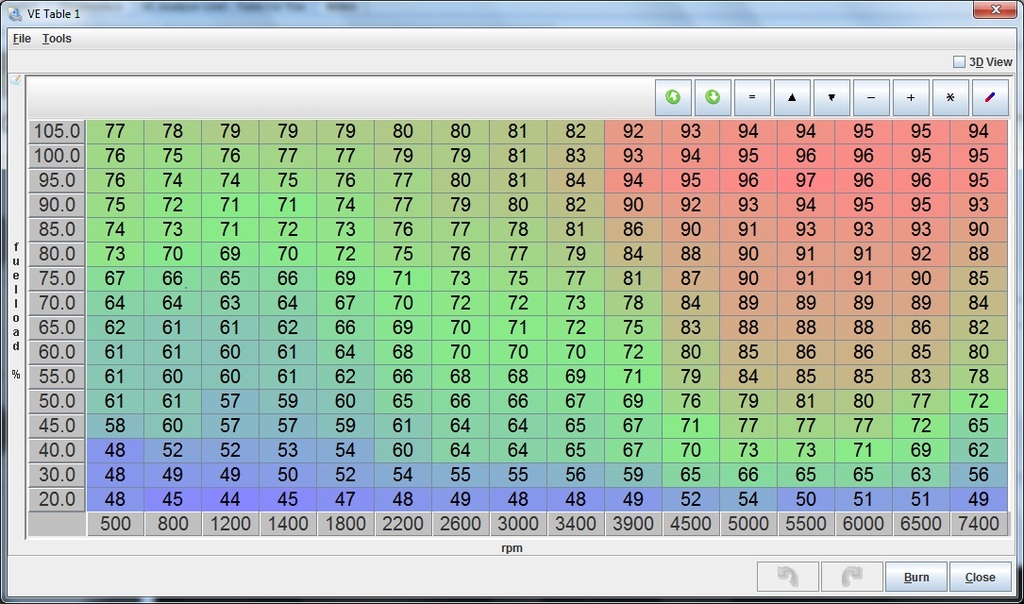Click the plus (increase by) toolbar button

pos(911,98)
